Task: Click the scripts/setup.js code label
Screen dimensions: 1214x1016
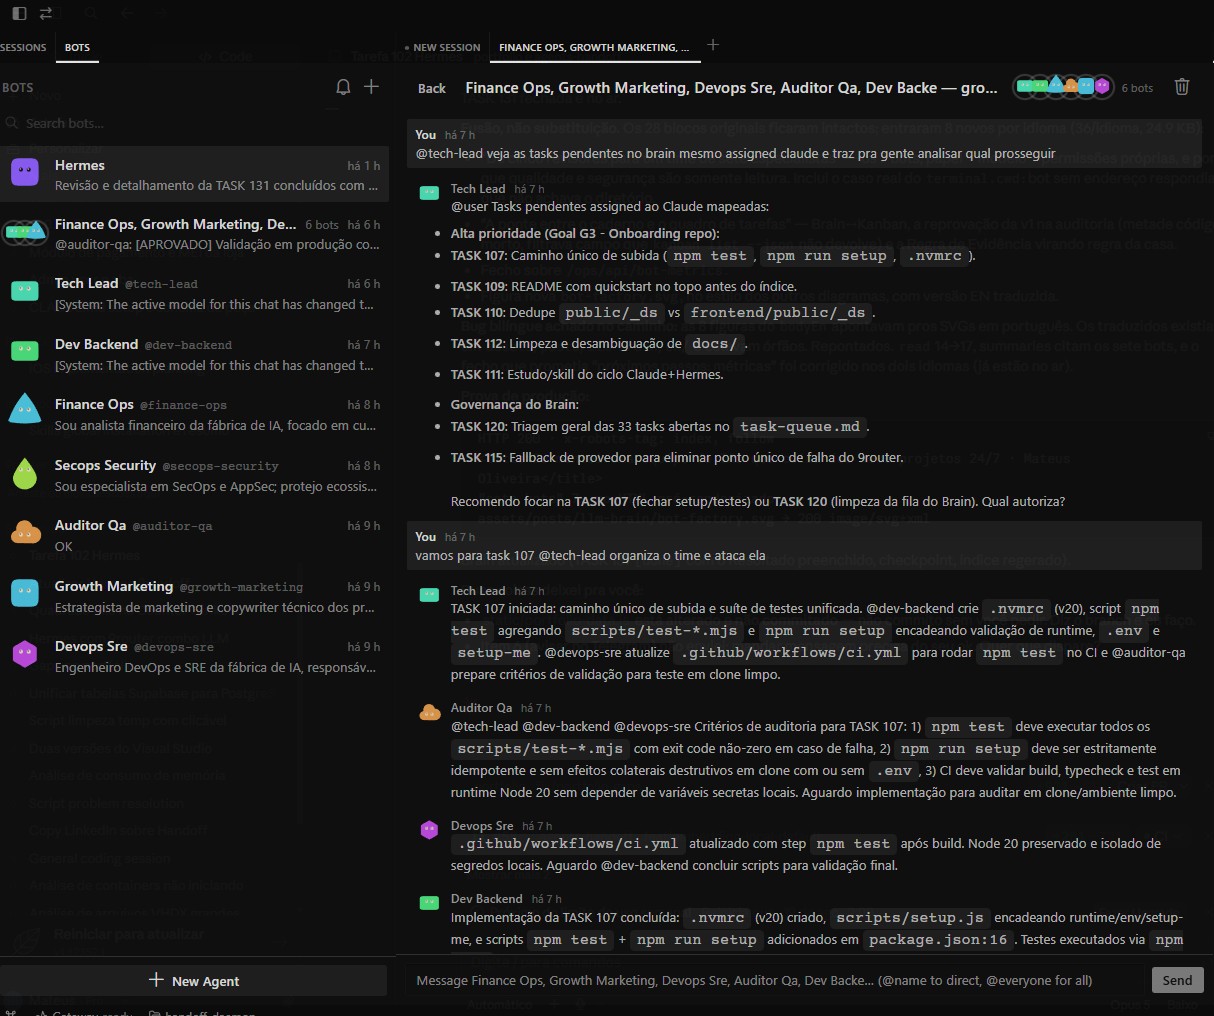Action: (909, 917)
